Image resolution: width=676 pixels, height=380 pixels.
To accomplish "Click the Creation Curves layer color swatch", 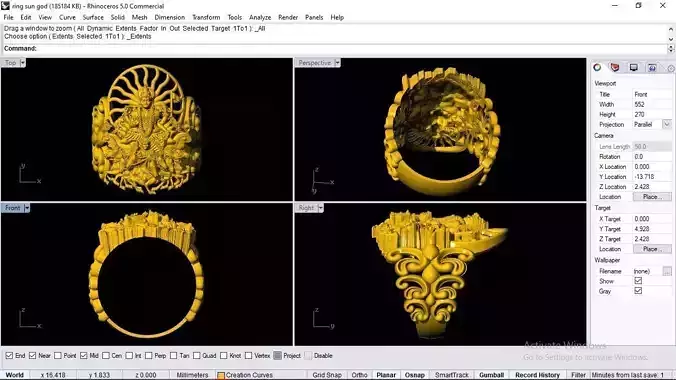I will pos(221,375).
